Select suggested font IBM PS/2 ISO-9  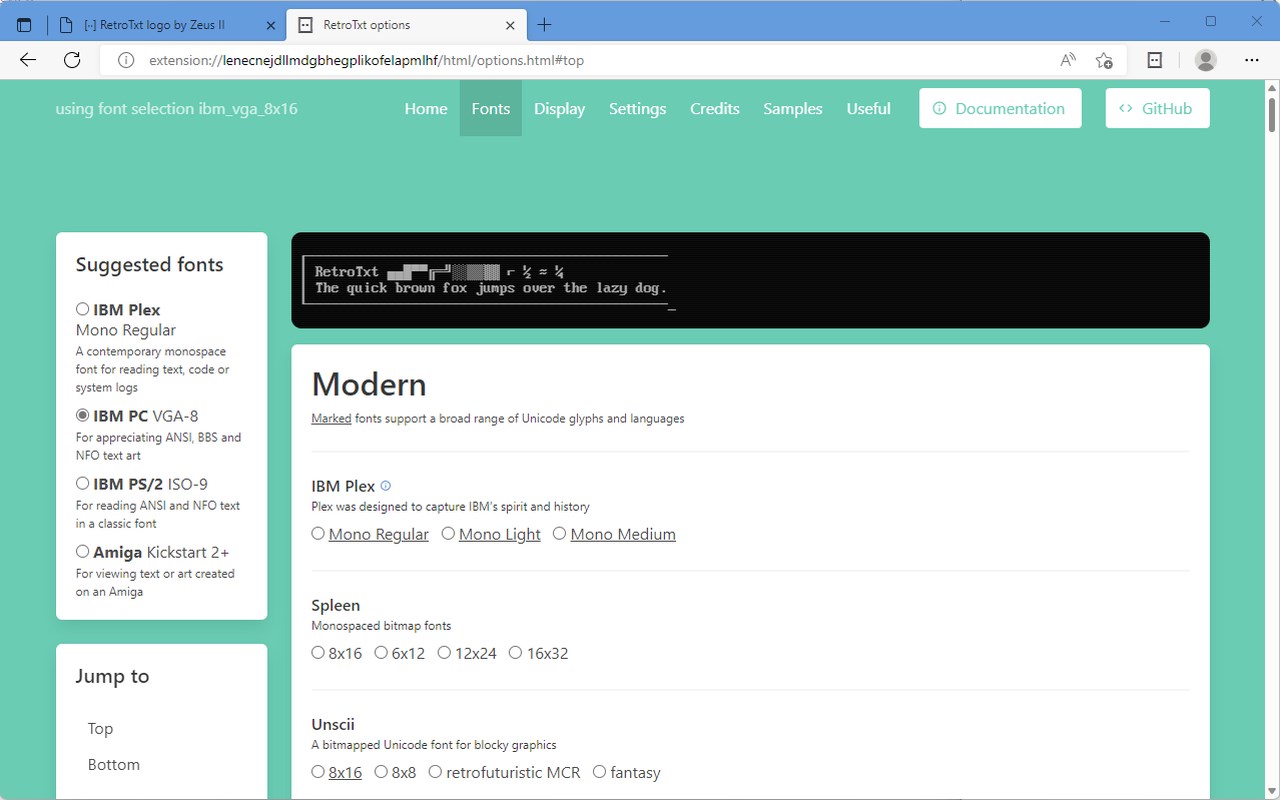pyautogui.click(x=83, y=483)
